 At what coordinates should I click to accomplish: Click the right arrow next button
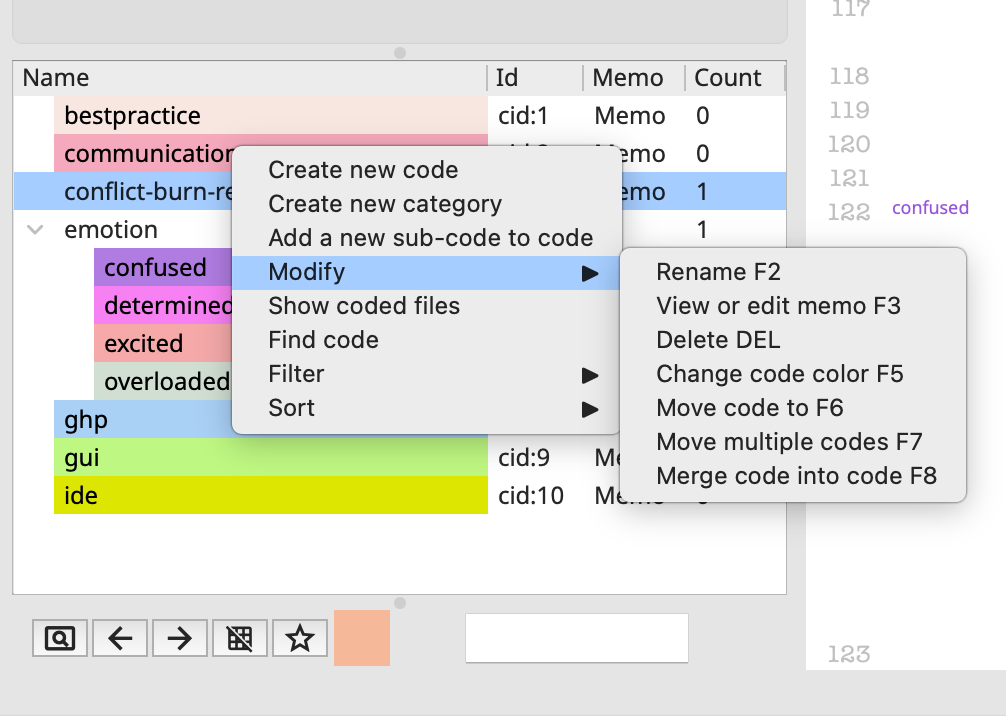(180, 638)
